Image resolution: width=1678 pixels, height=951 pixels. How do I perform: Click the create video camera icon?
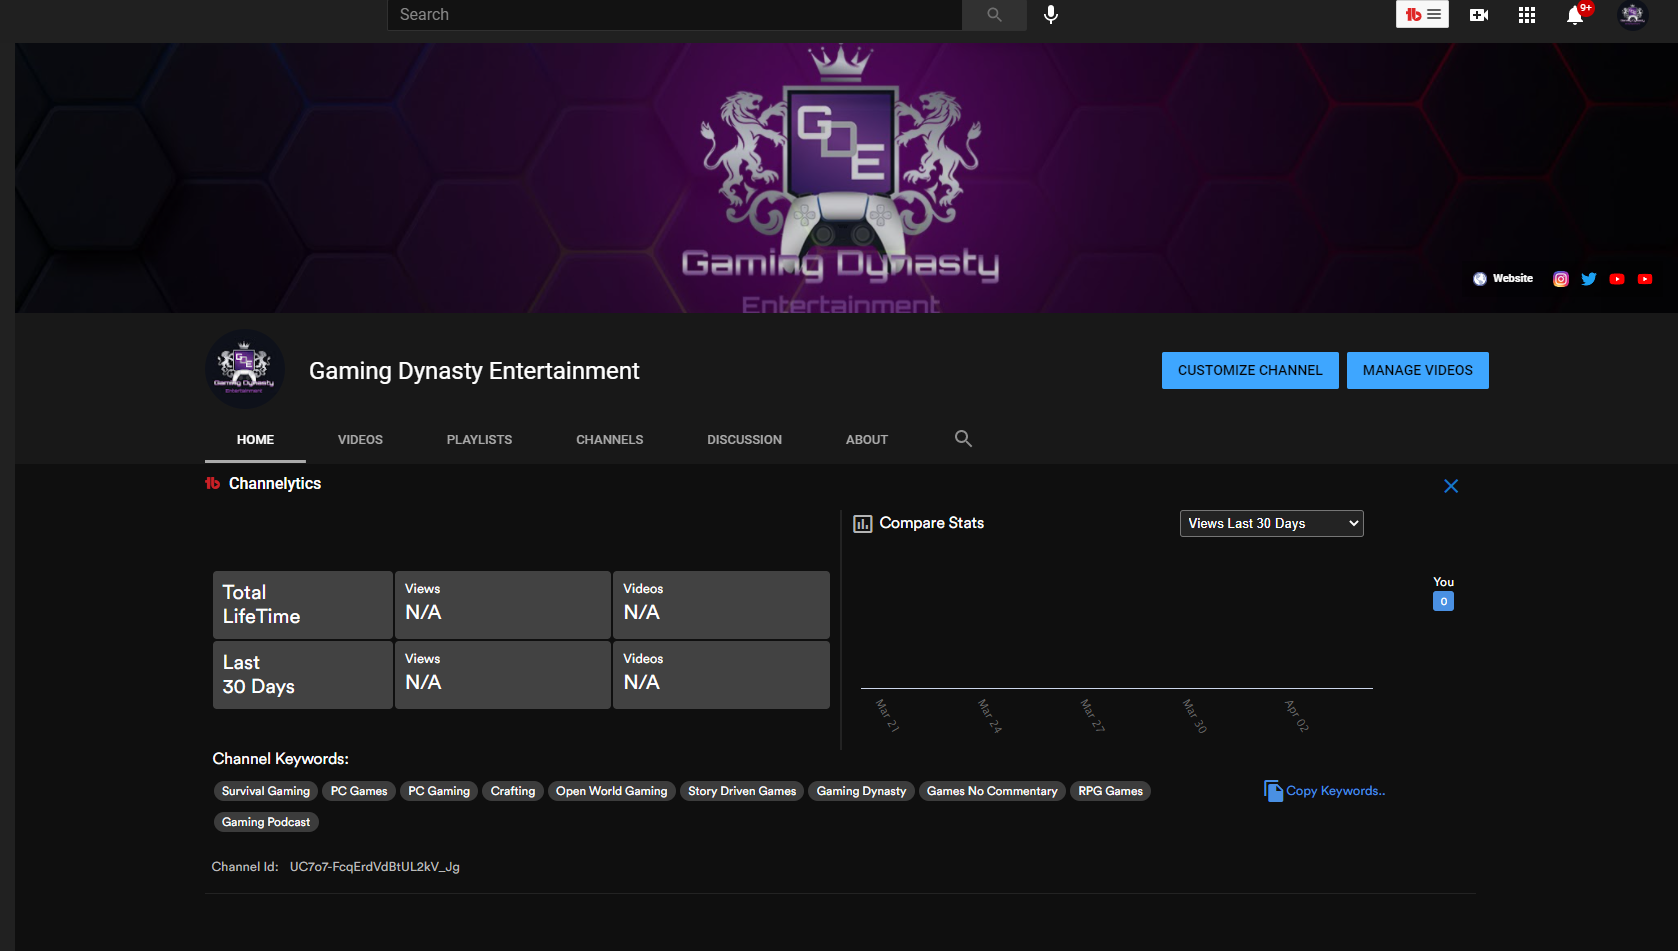tap(1479, 15)
